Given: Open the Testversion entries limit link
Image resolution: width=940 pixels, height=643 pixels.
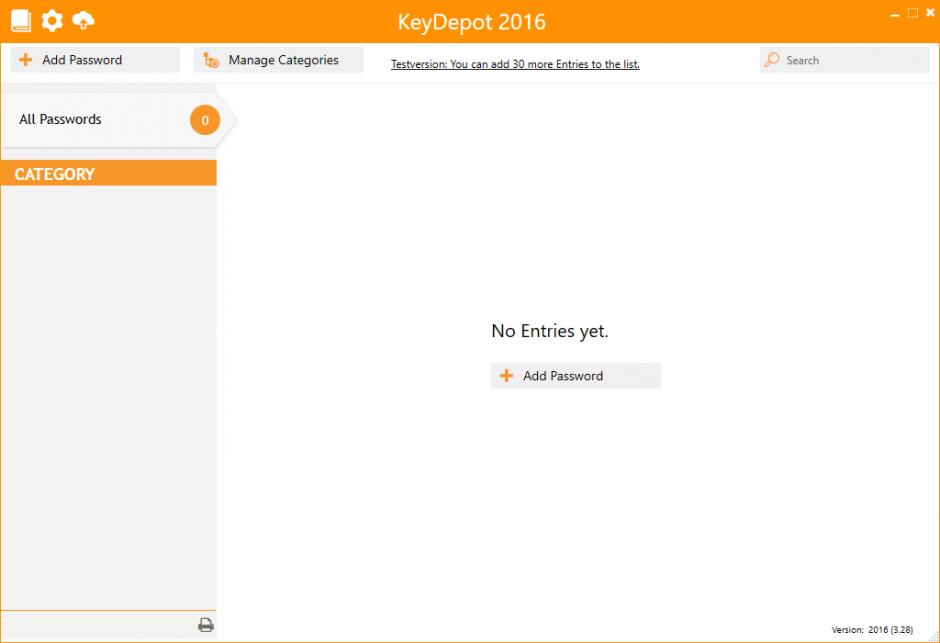Looking at the screenshot, I should pyautogui.click(x=515, y=64).
